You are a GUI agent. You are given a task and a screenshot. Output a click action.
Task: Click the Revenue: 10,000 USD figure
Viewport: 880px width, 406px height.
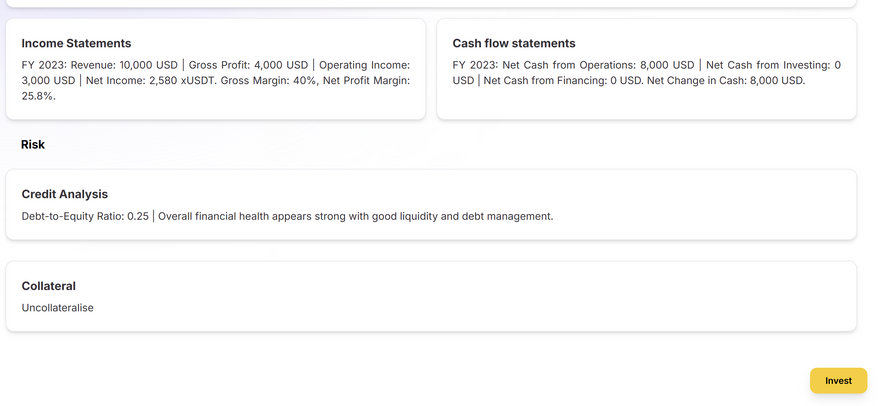coord(124,65)
